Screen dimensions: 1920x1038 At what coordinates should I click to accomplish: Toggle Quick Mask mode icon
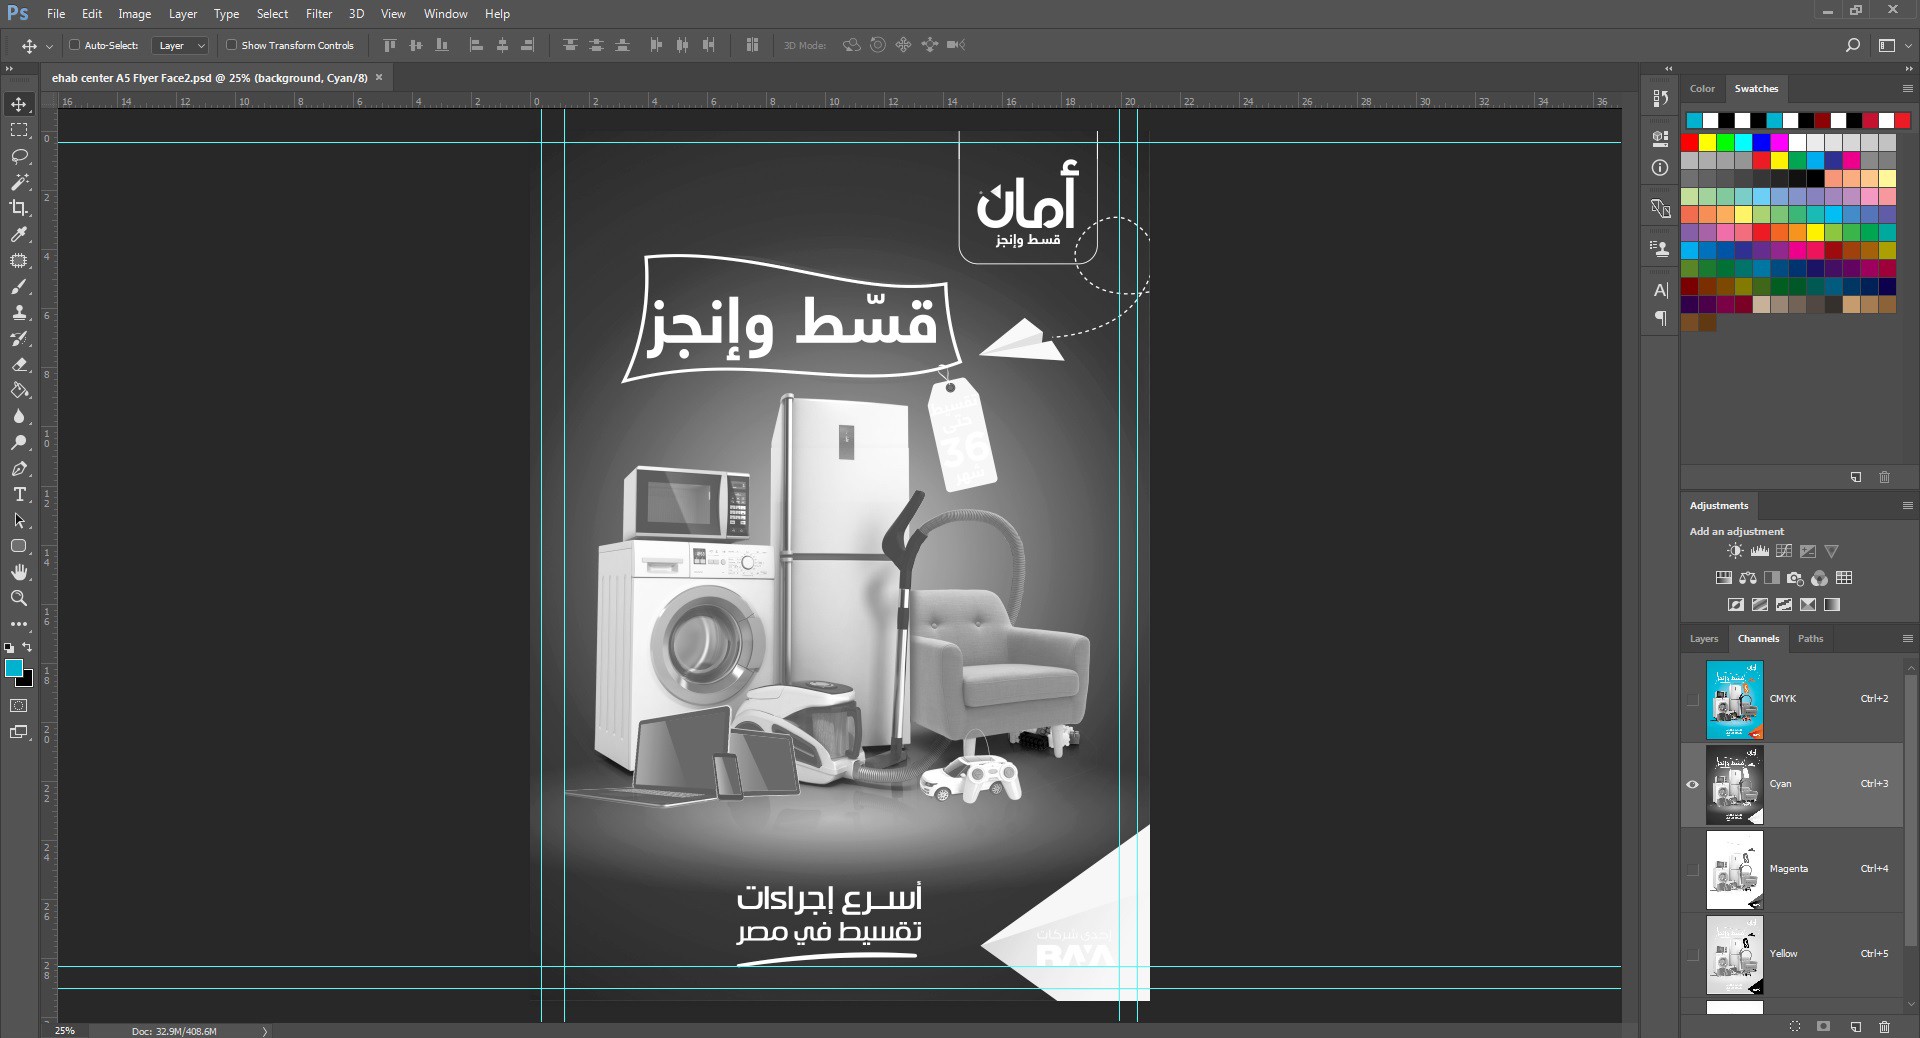[x=19, y=706]
